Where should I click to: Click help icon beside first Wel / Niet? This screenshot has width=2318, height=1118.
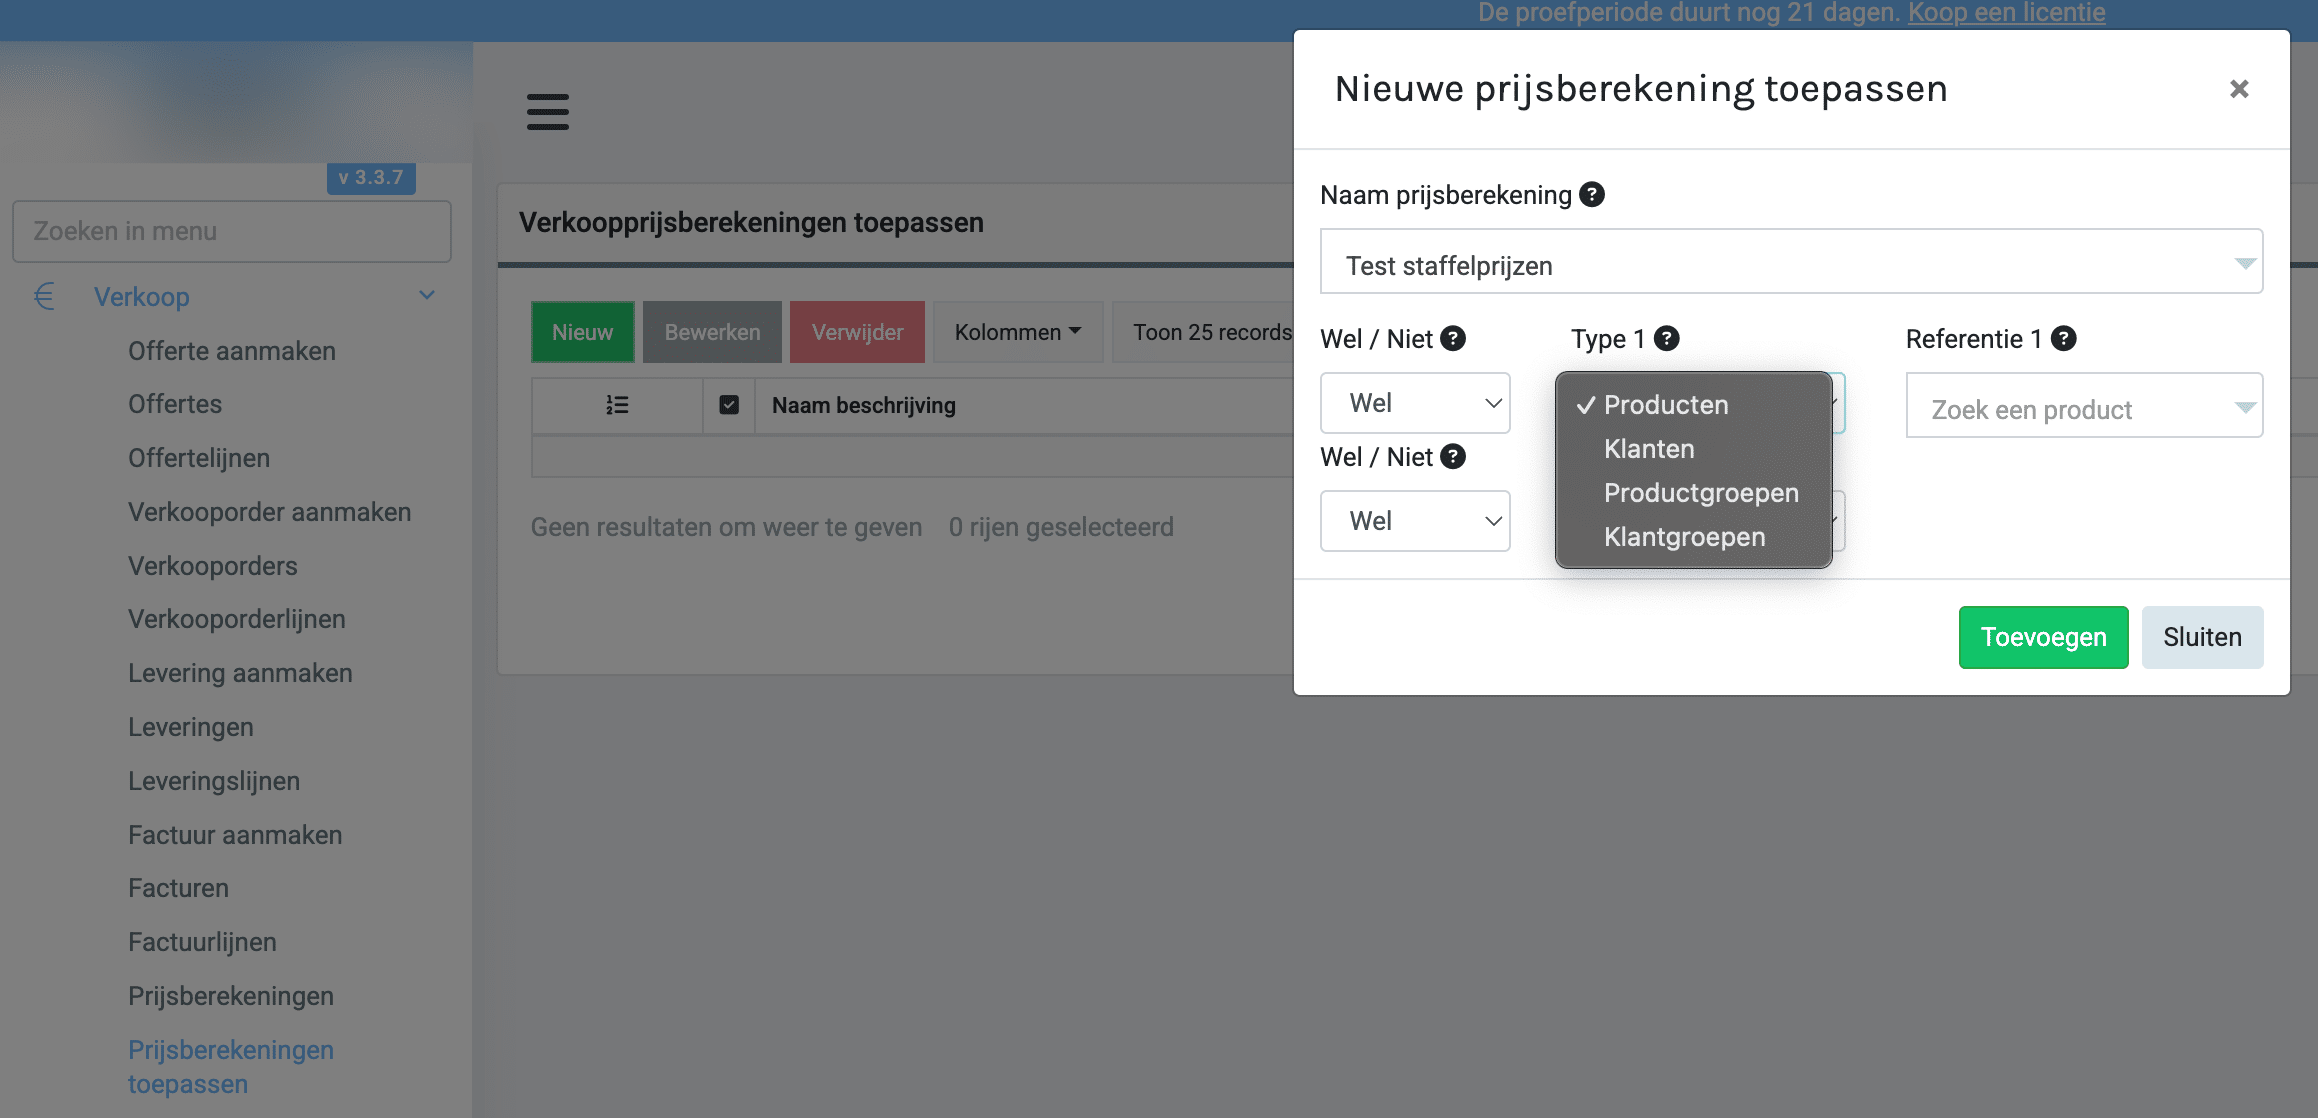click(1453, 338)
